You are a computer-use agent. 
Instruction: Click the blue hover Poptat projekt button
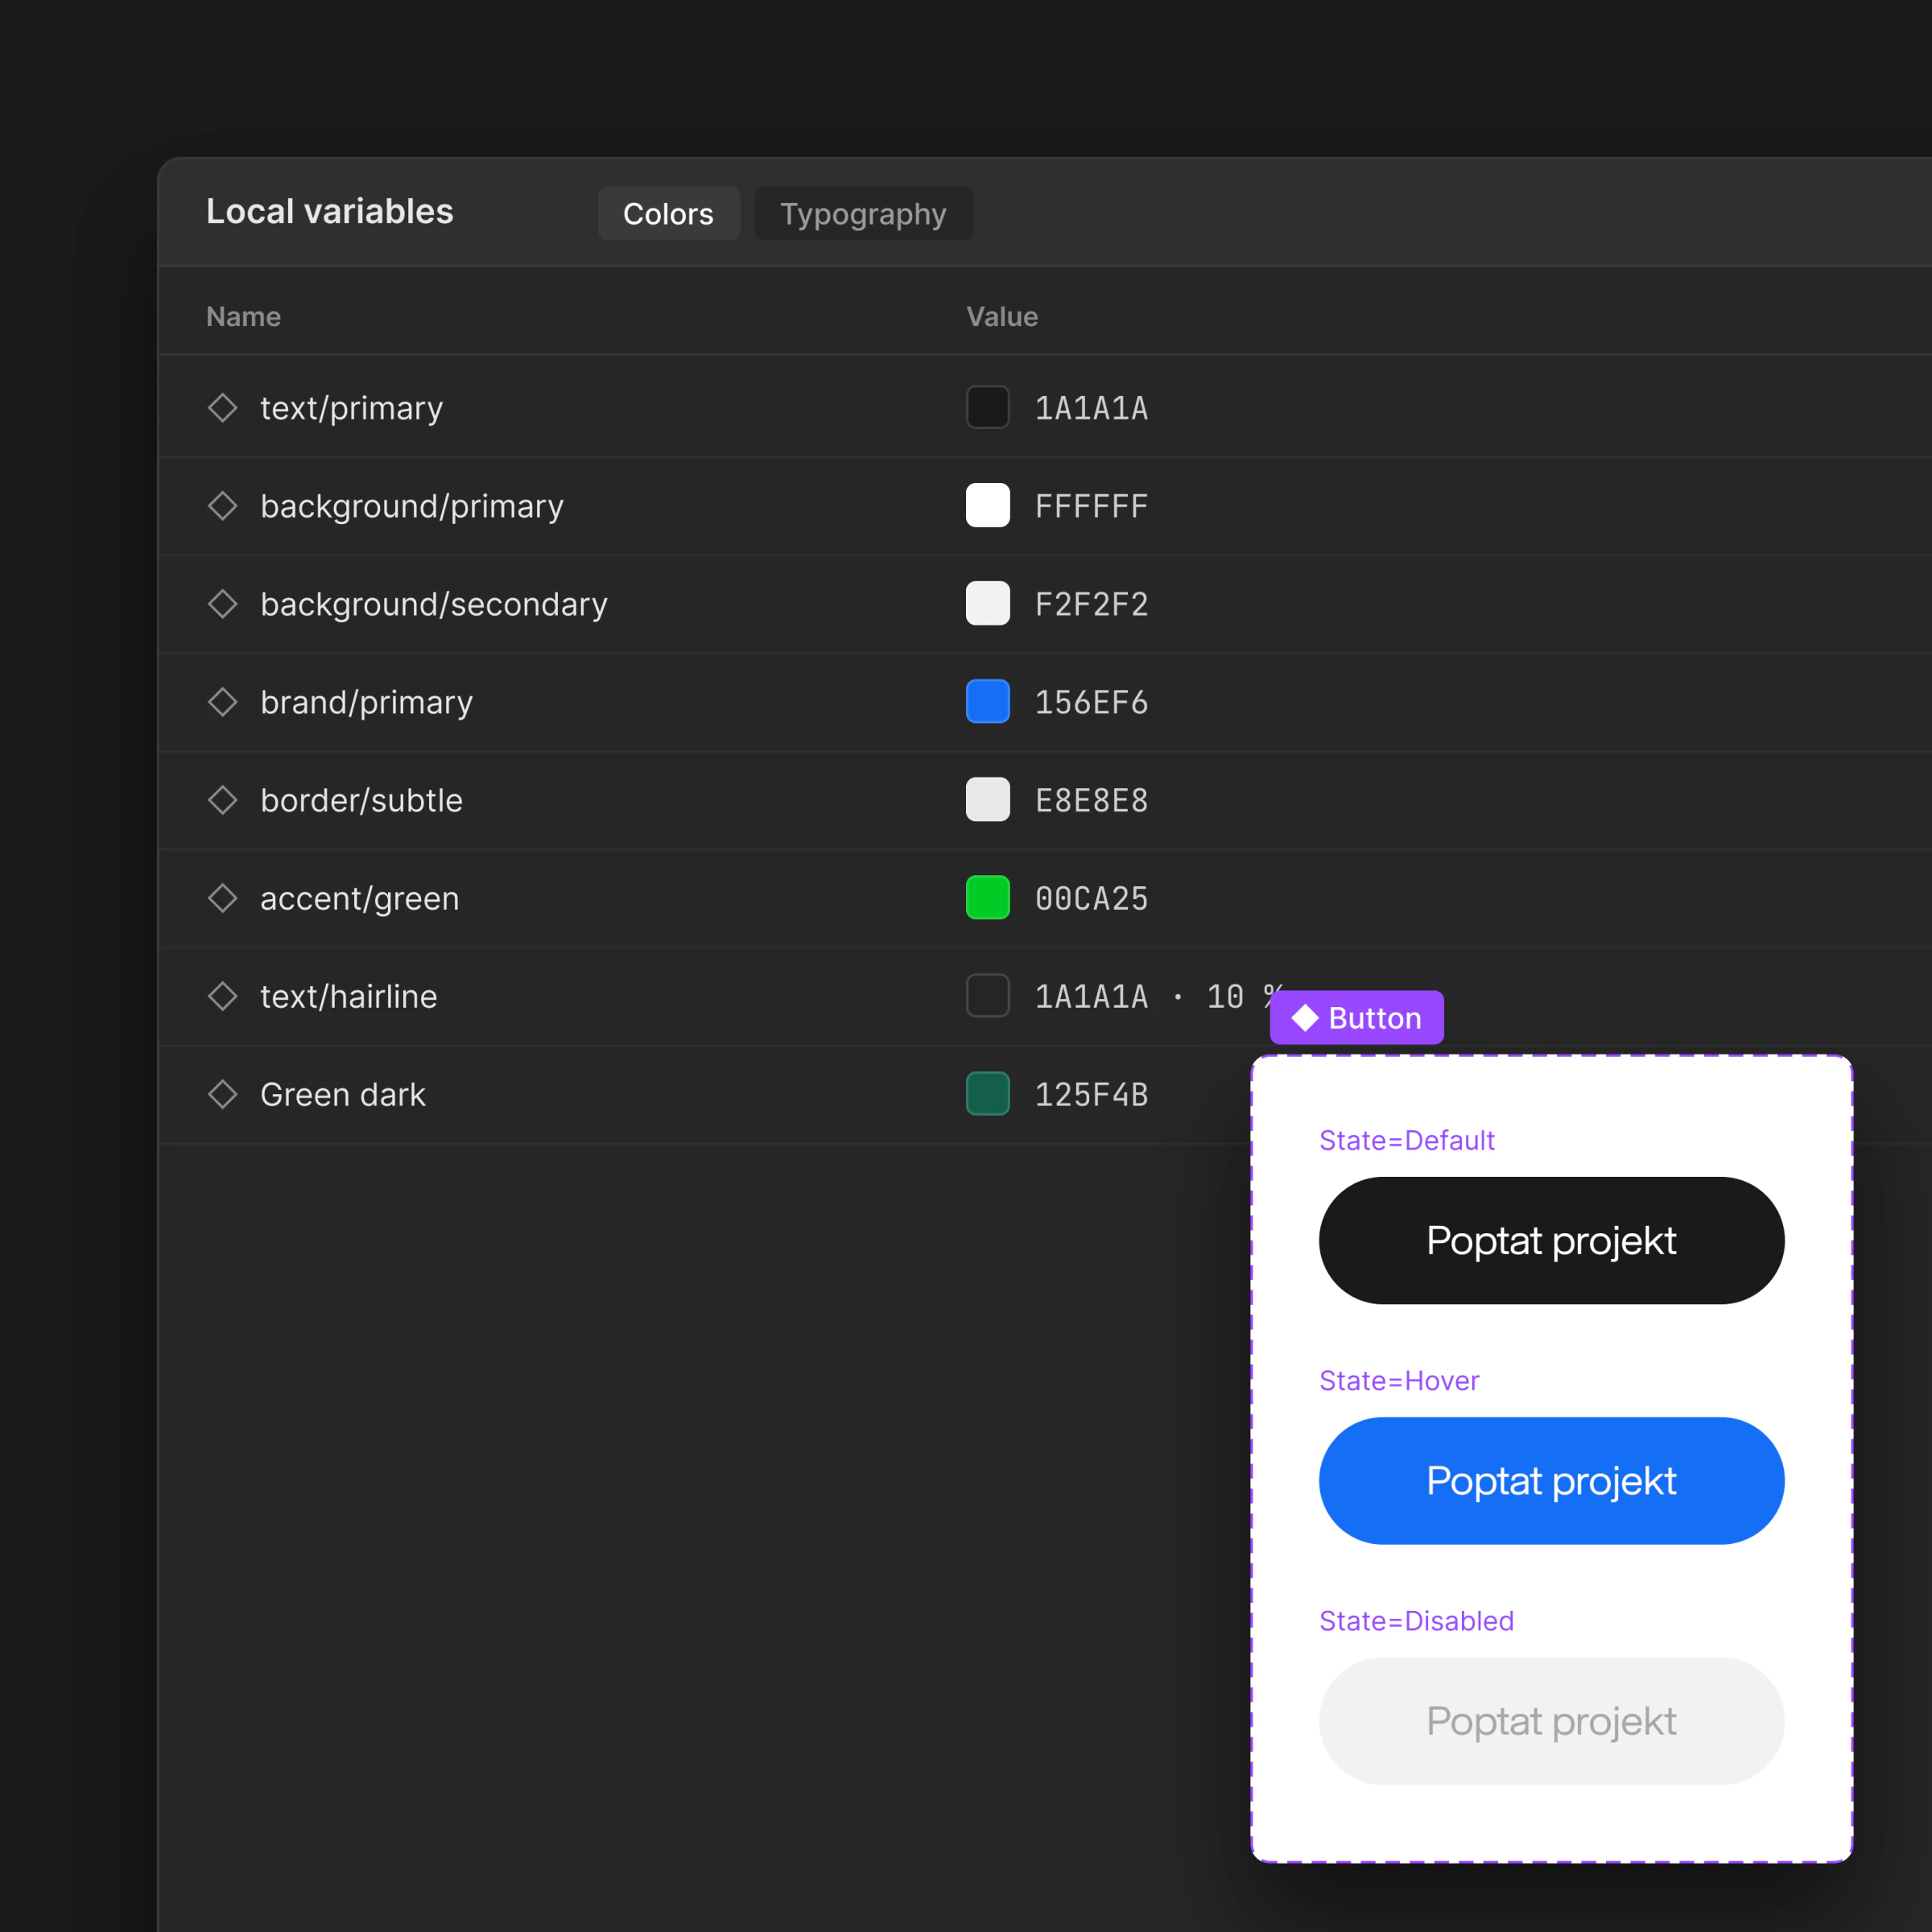1551,1480
